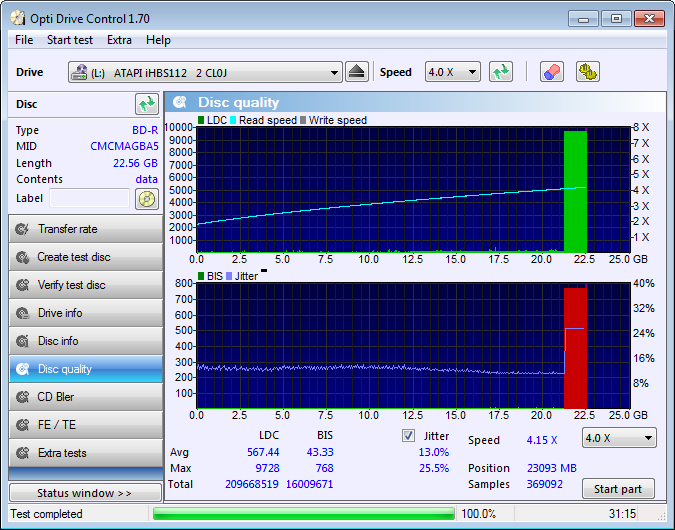Click the Read speed cyan legend swatch
This screenshot has height=530, width=675.
[x=233, y=120]
